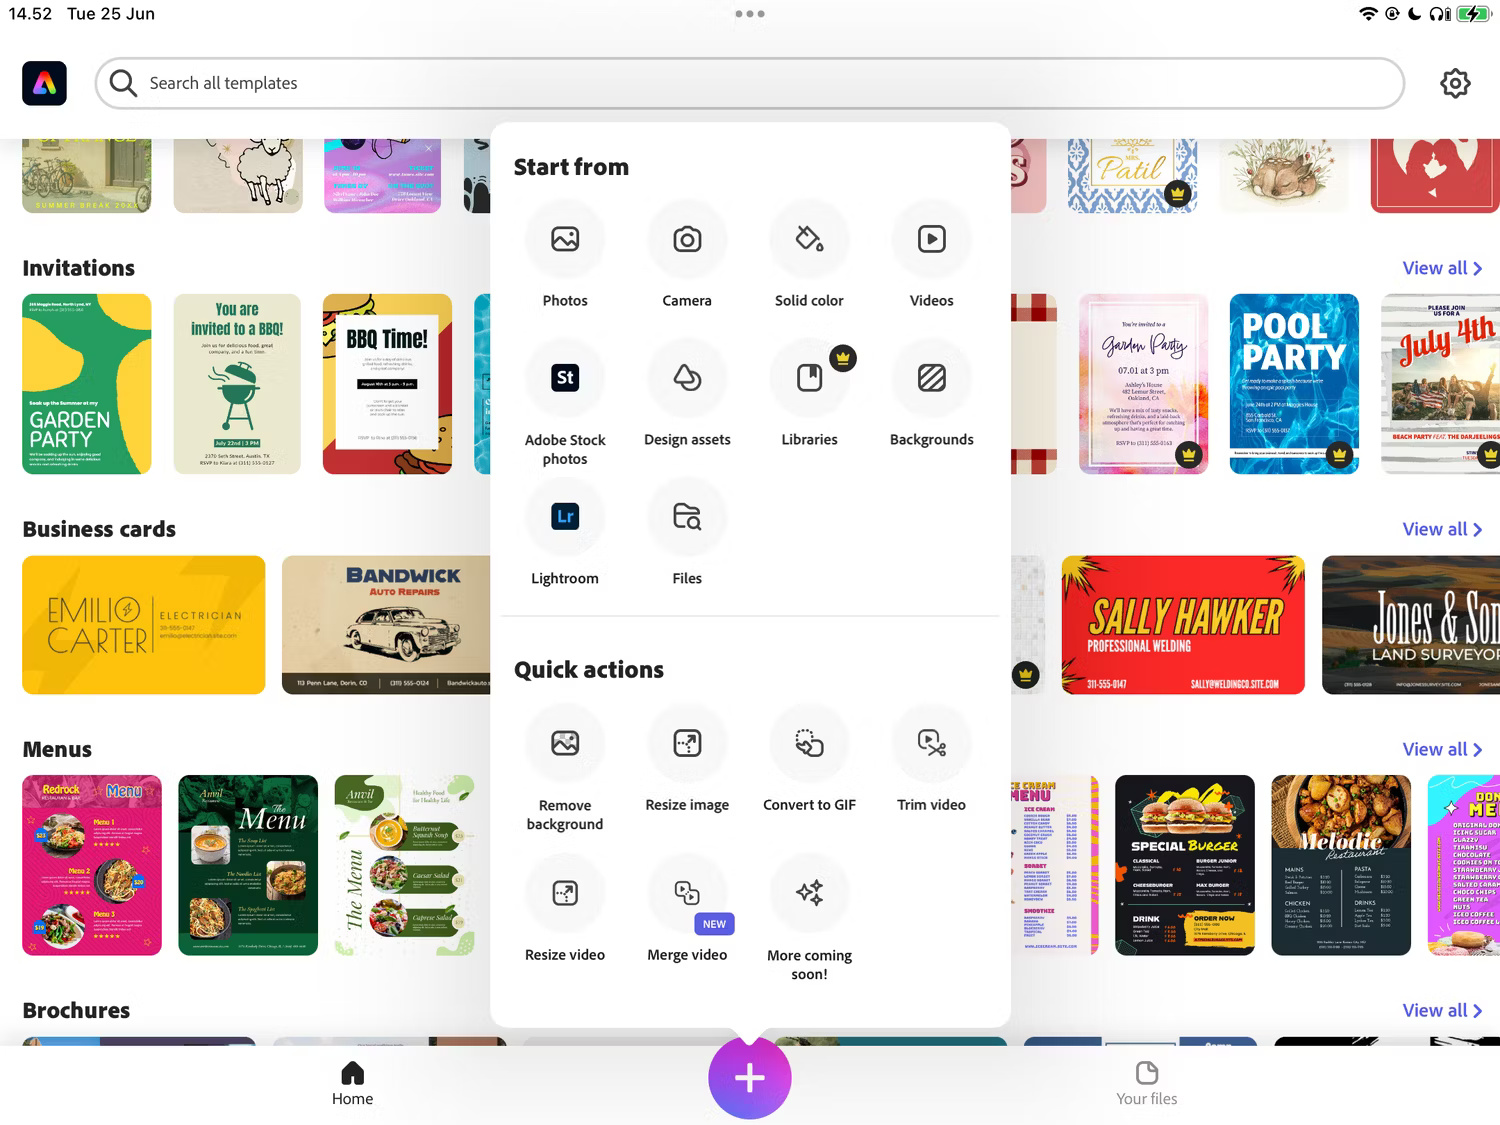The image size is (1500, 1125).
Task: View all Business cards templates
Action: pos(1441,529)
